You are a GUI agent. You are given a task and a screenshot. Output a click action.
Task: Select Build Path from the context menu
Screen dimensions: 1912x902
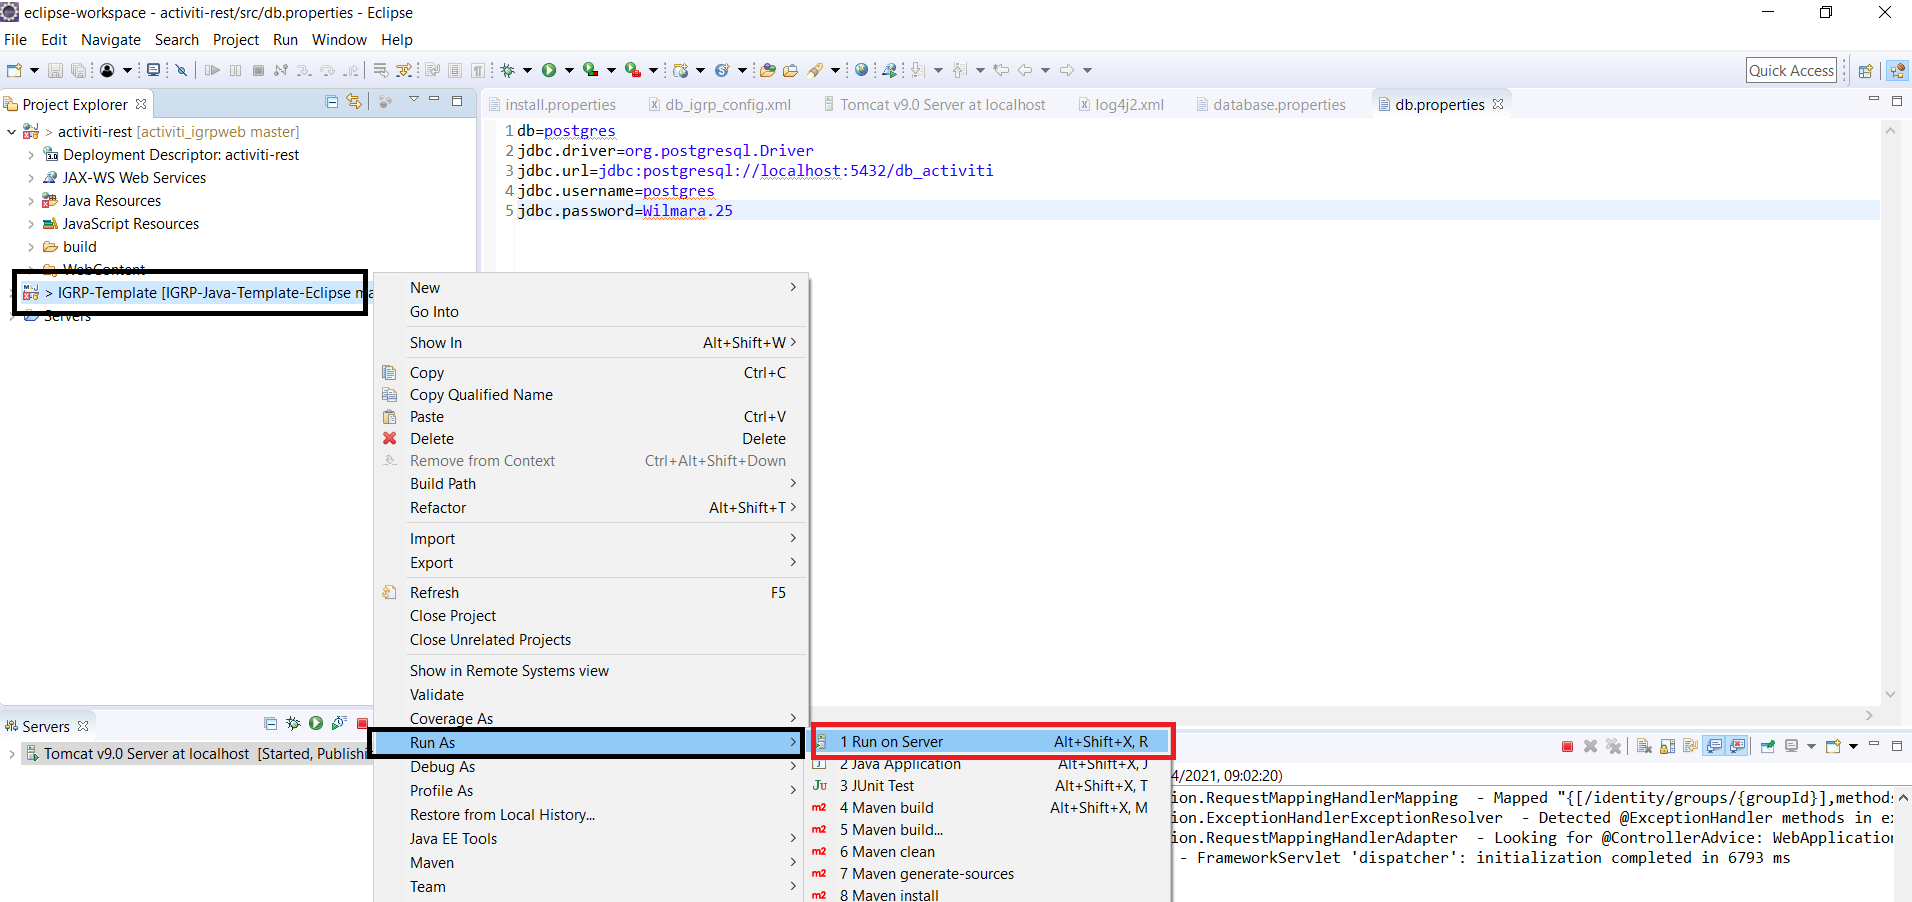pyautogui.click(x=590, y=484)
